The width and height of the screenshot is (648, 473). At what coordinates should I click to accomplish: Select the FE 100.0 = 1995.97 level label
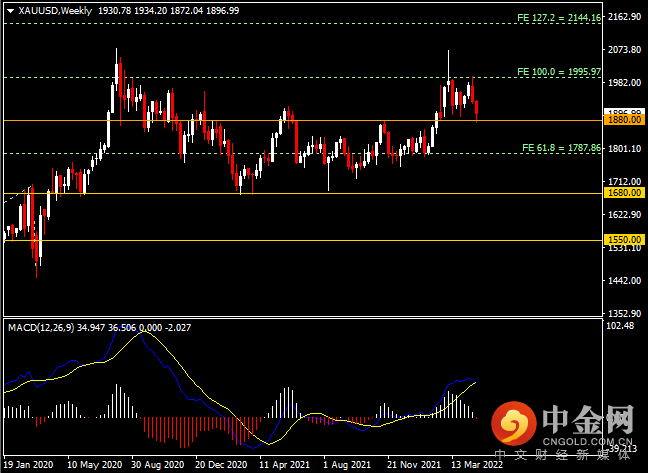pyautogui.click(x=559, y=72)
